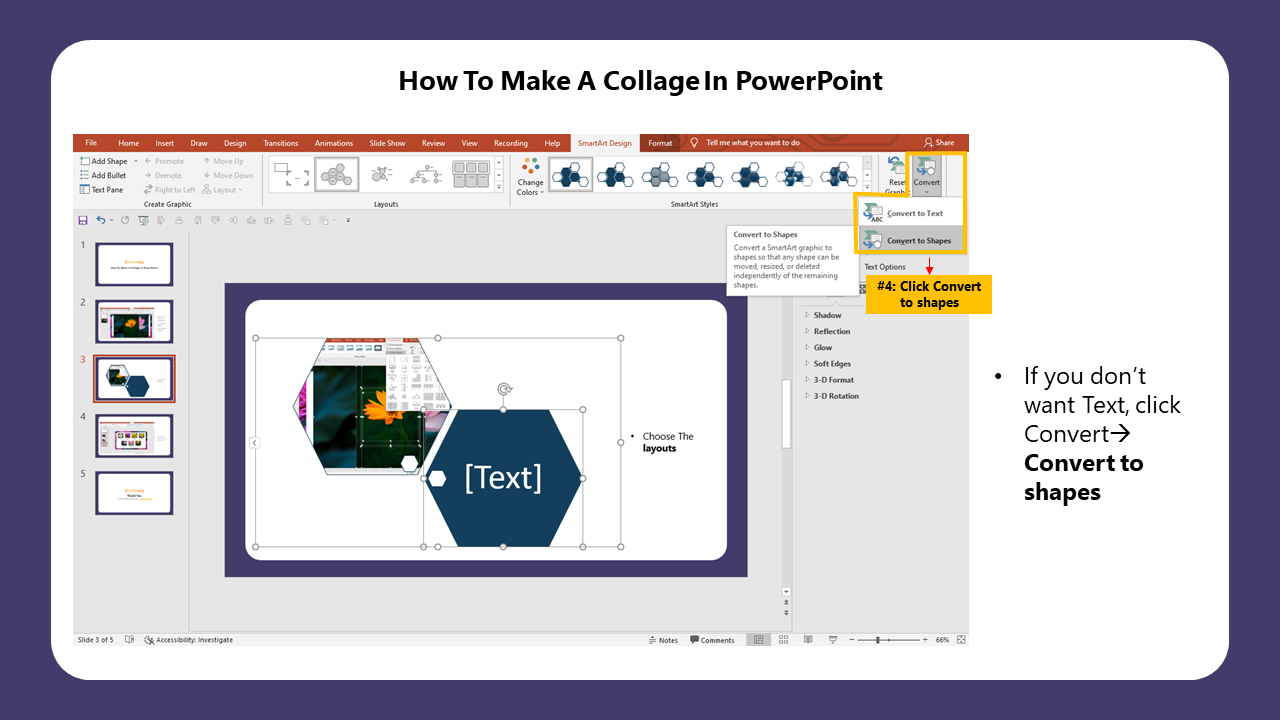Image resolution: width=1280 pixels, height=720 pixels.
Task: Switch to Slide Sorter view
Action: pos(783,640)
